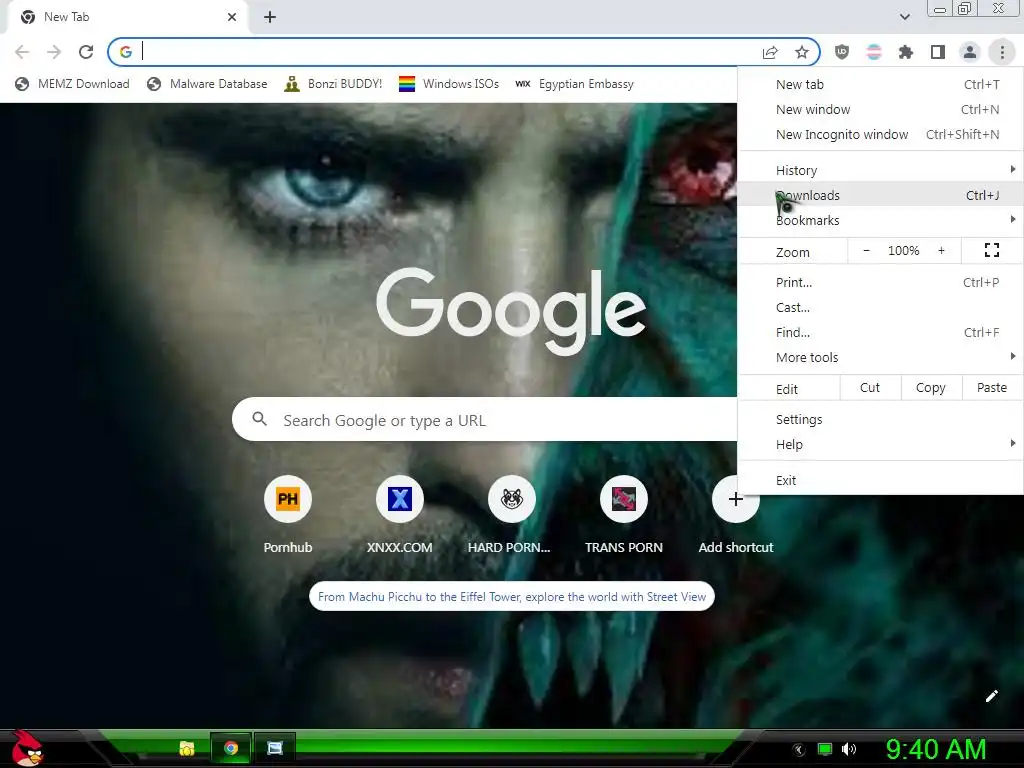Click the green network tray icon
Screen dimensions: 1024x768
(825, 749)
